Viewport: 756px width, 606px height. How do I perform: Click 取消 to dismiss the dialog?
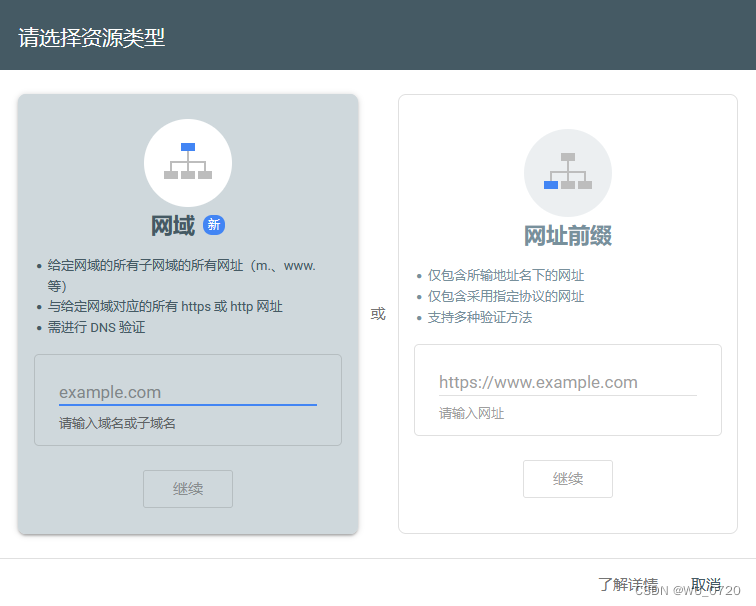click(706, 584)
